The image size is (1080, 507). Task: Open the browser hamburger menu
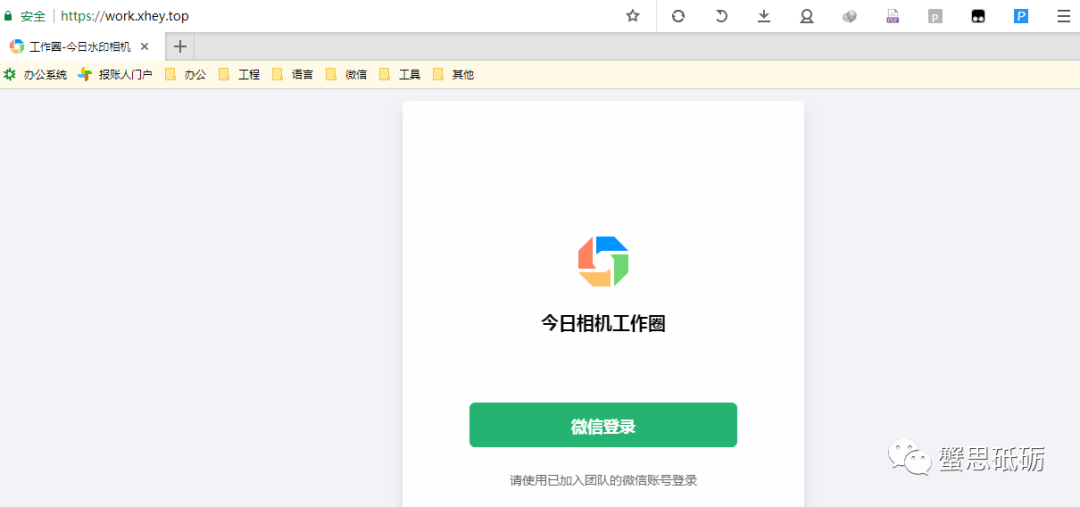pyautogui.click(x=1063, y=16)
